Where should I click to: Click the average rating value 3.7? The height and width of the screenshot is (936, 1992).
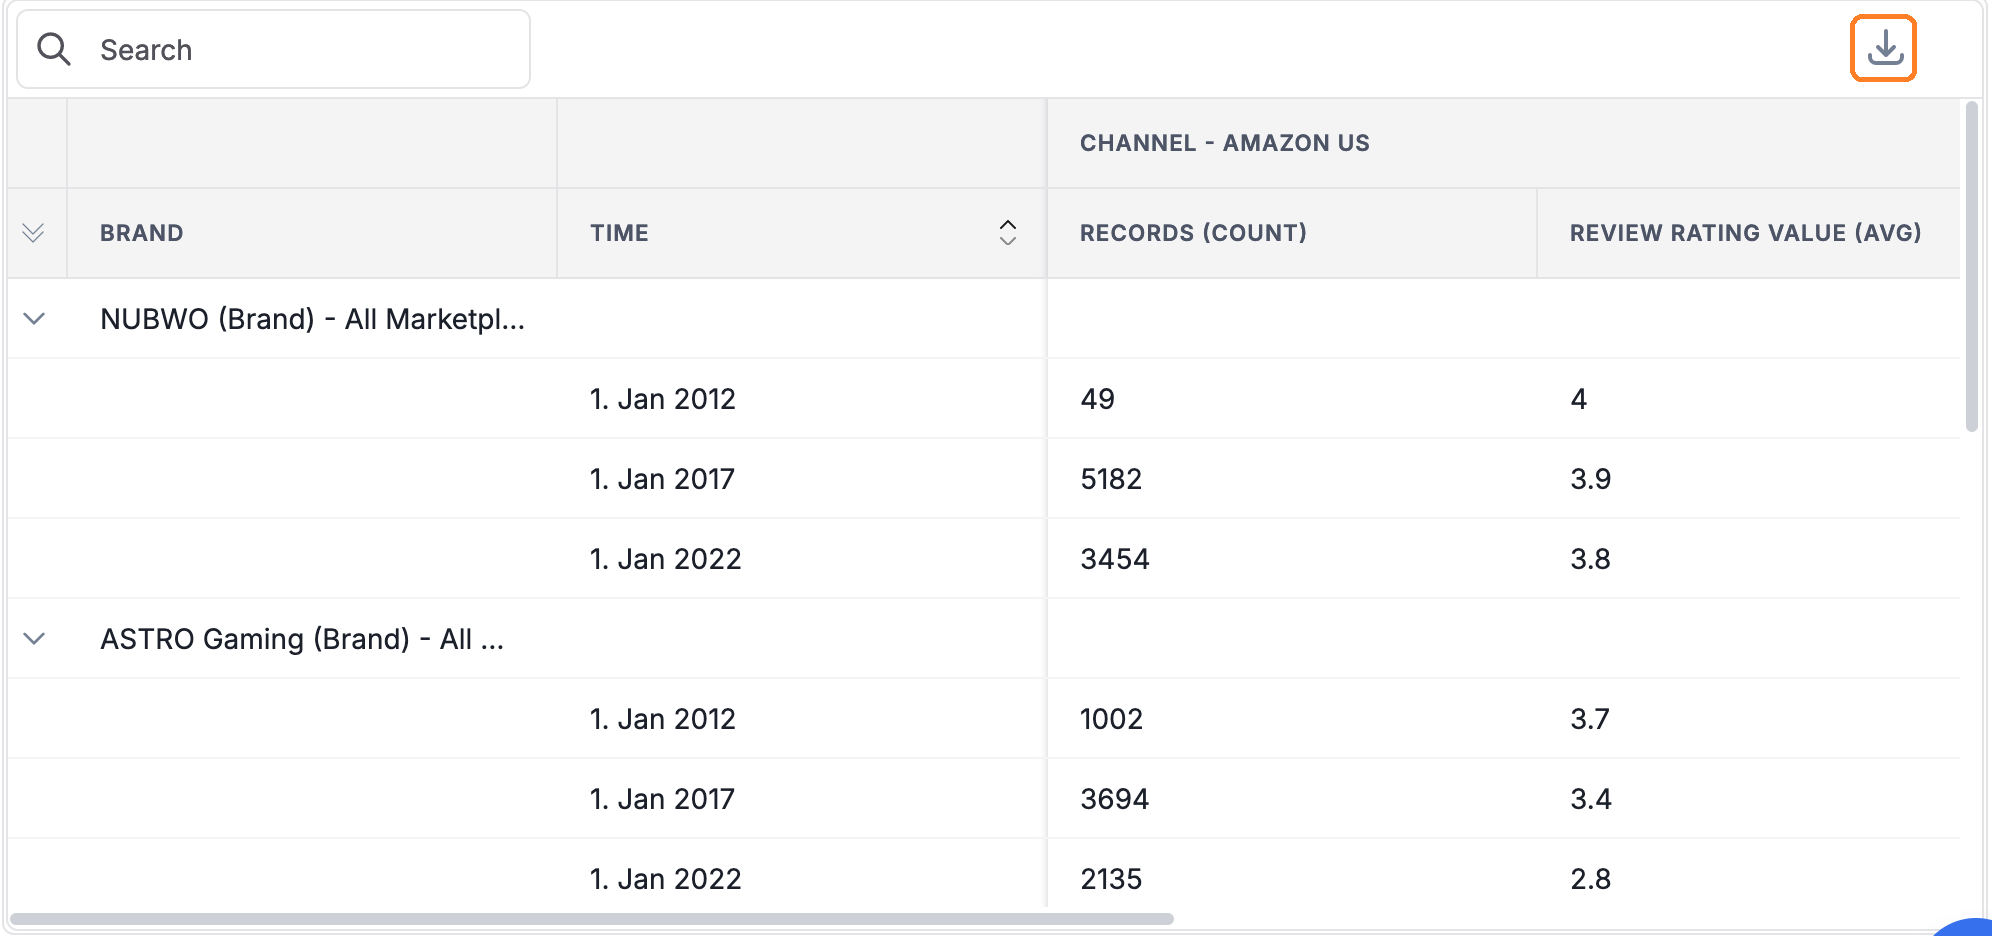coord(1590,719)
